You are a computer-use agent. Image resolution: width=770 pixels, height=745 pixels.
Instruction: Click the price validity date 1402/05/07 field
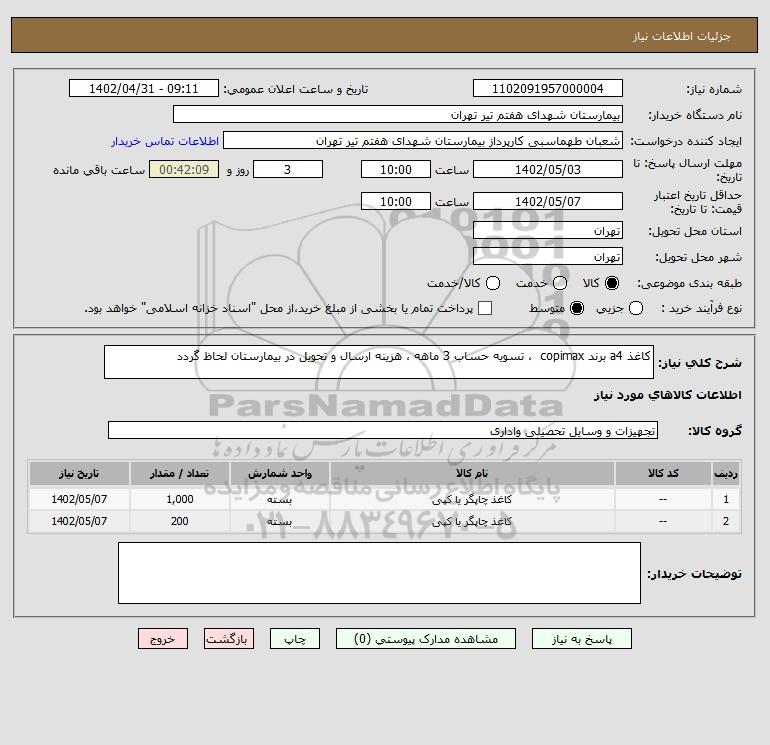tap(548, 201)
